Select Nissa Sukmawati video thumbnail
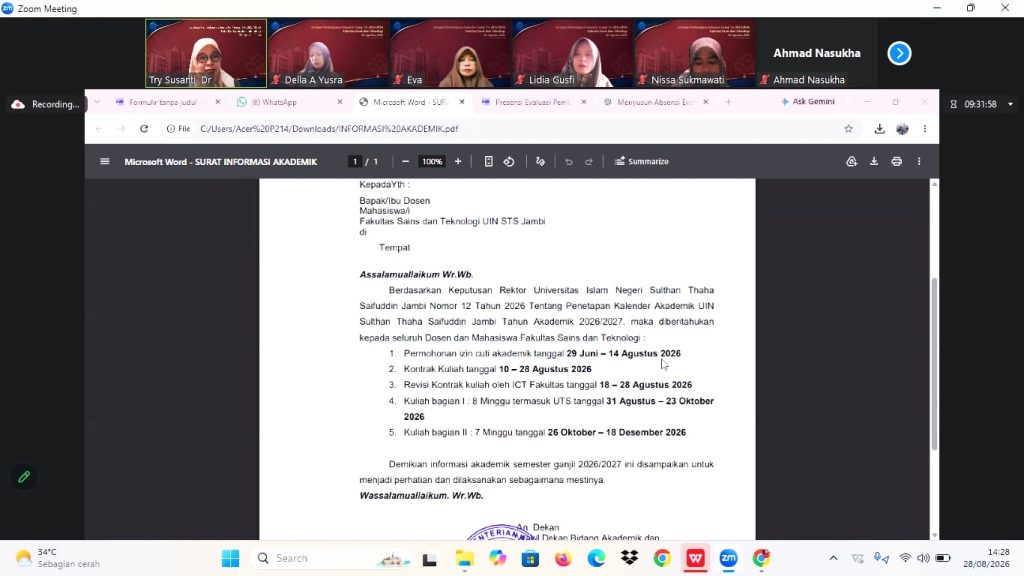Image resolution: width=1024 pixels, height=576 pixels. tap(695, 53)
